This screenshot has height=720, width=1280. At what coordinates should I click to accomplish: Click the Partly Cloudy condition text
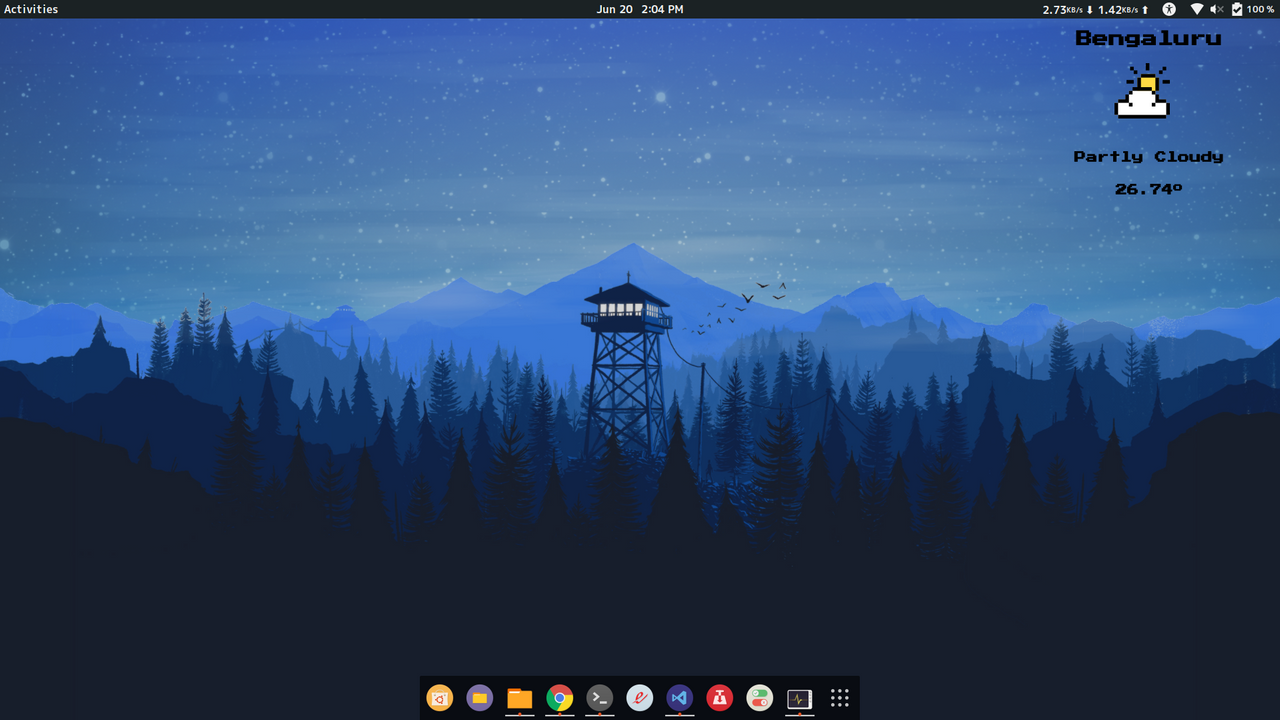coord(1148,157)
